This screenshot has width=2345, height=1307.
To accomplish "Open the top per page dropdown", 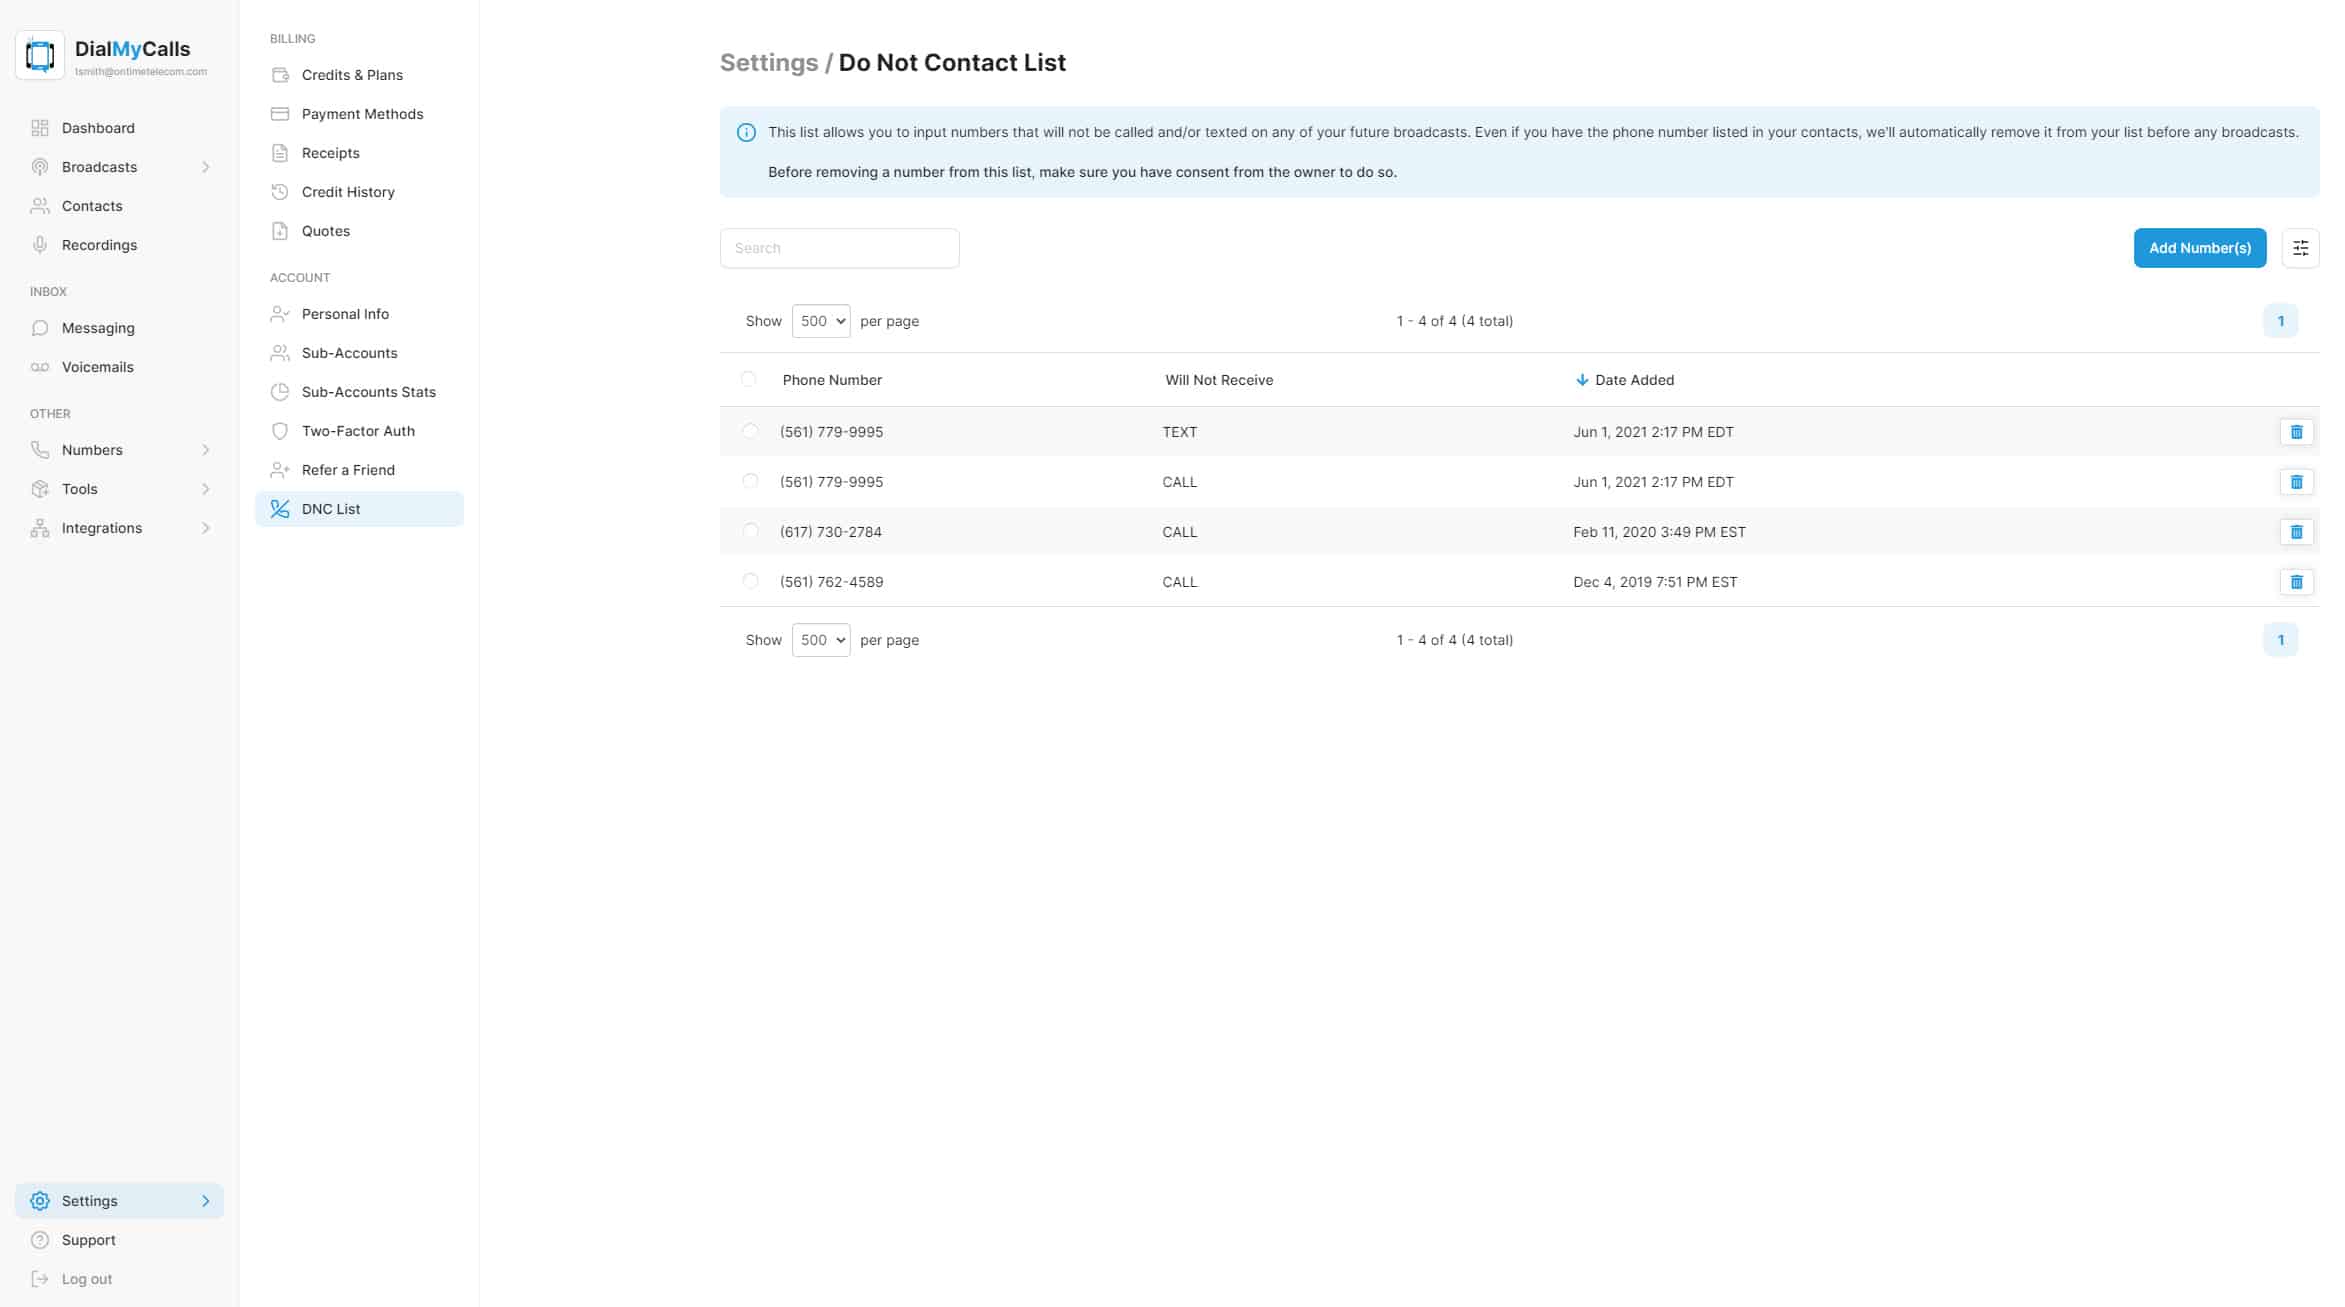I will tap(820, 321).
